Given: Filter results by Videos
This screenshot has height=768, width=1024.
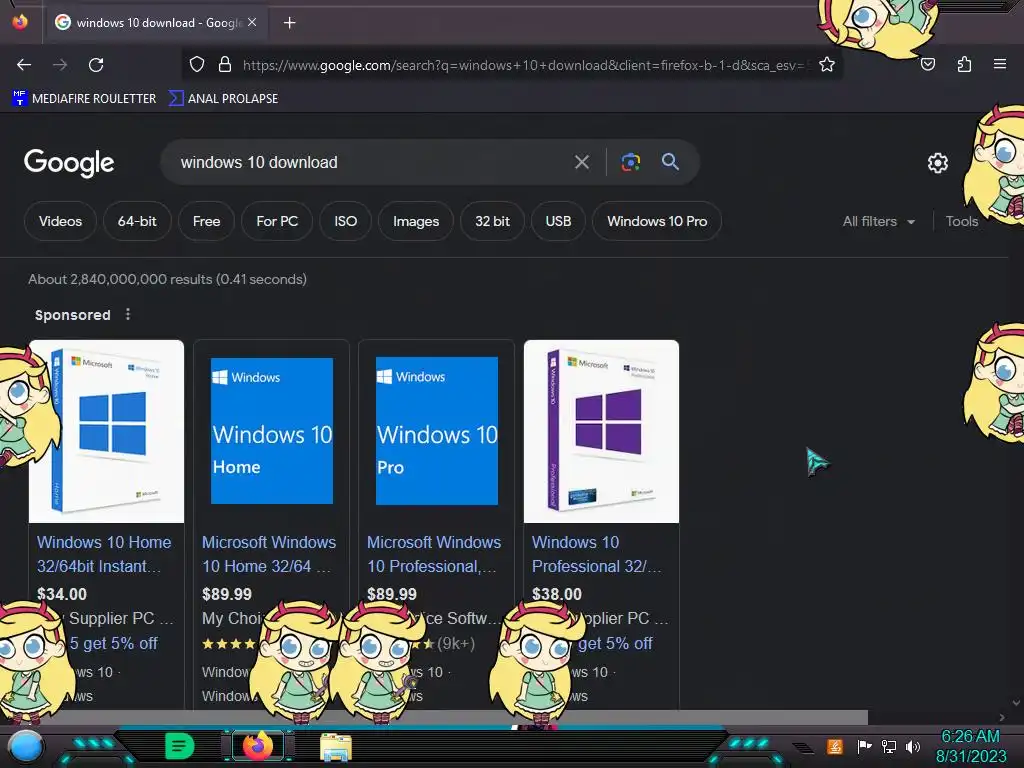Looking at the screenshot, I should 60,221.
